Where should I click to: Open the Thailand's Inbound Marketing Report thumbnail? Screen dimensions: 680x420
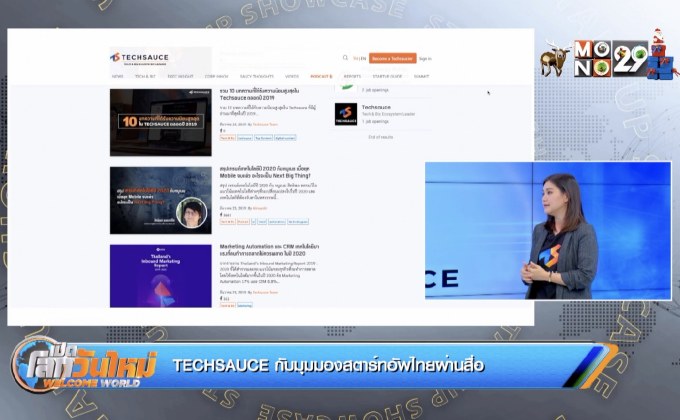coord(160,276)
